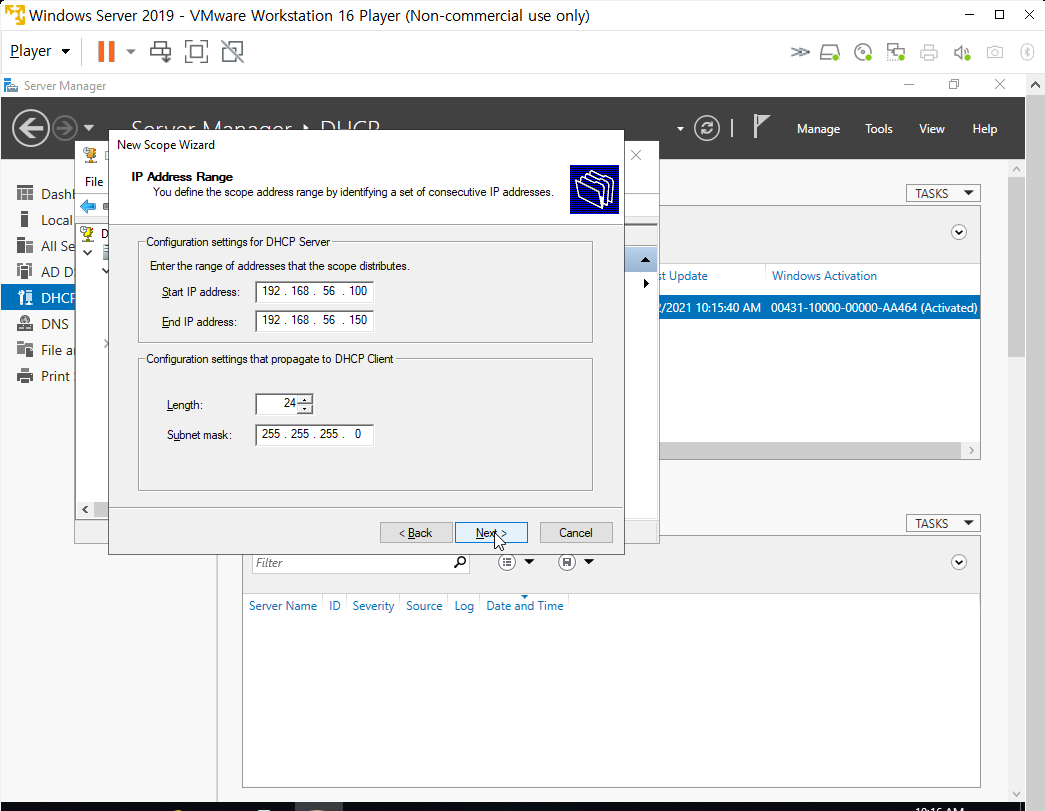Click the printer device icon

coord(928,52)
